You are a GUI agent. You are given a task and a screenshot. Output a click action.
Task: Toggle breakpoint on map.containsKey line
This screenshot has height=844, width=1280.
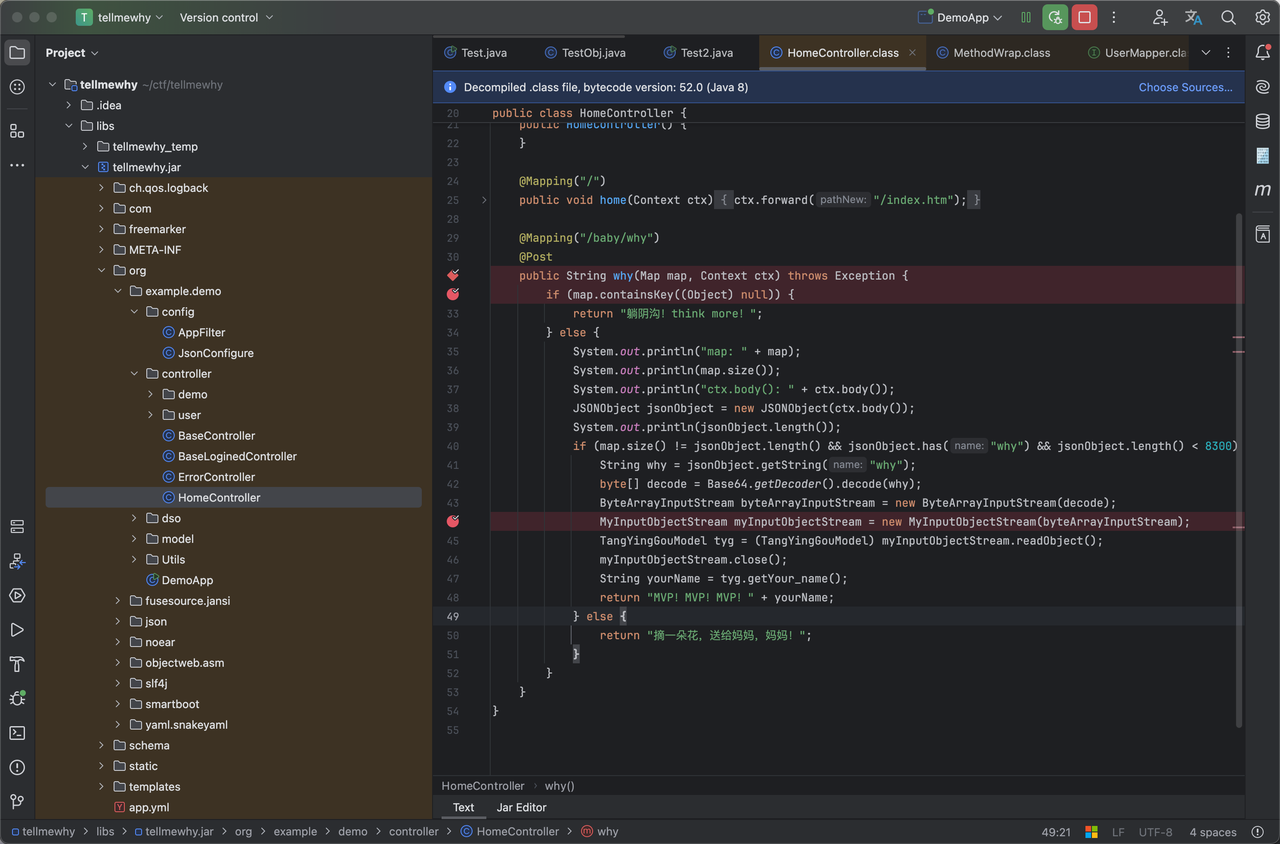point(453,294)
